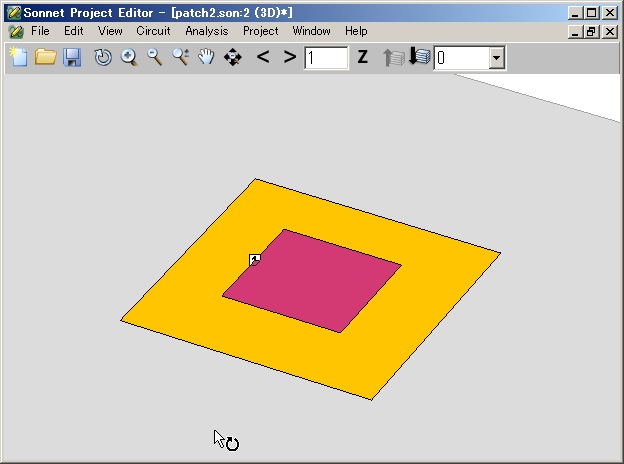Minimize the inner document window
The height and width of the screenshot is (464, 624).
click(x=575, y=31)
